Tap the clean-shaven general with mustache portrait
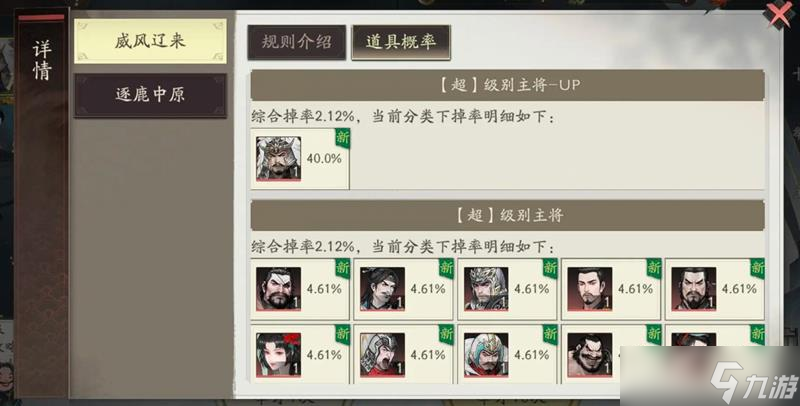This screenshot has width=800, height=406. coord(590,289)
